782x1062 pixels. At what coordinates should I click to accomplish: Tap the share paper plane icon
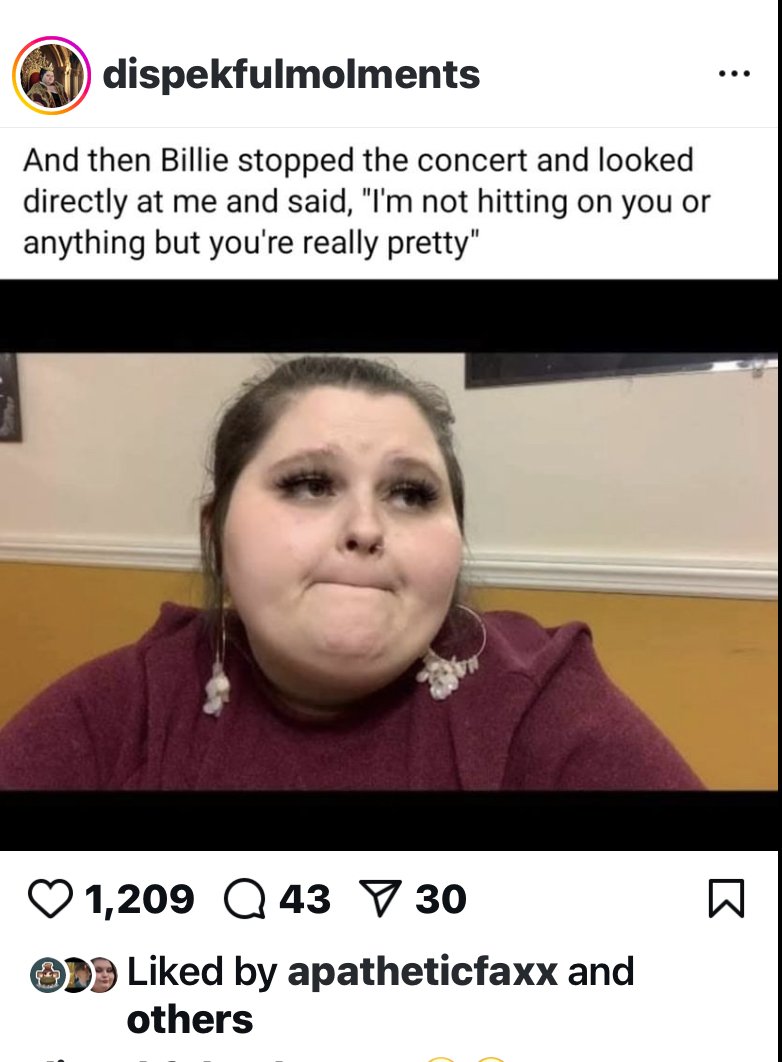380,898
